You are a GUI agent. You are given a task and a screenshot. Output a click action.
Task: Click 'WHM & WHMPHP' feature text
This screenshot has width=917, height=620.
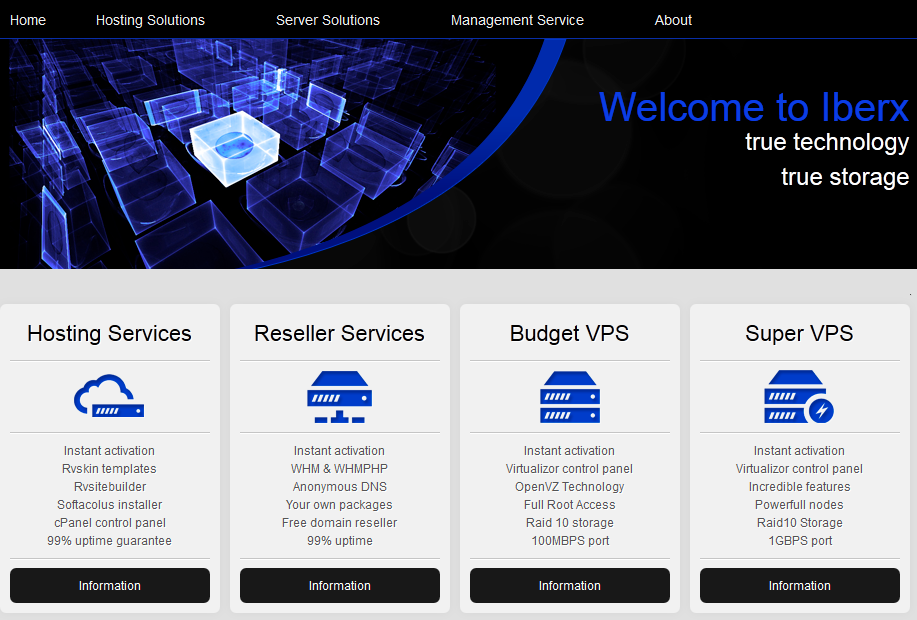tap(339, 469)
